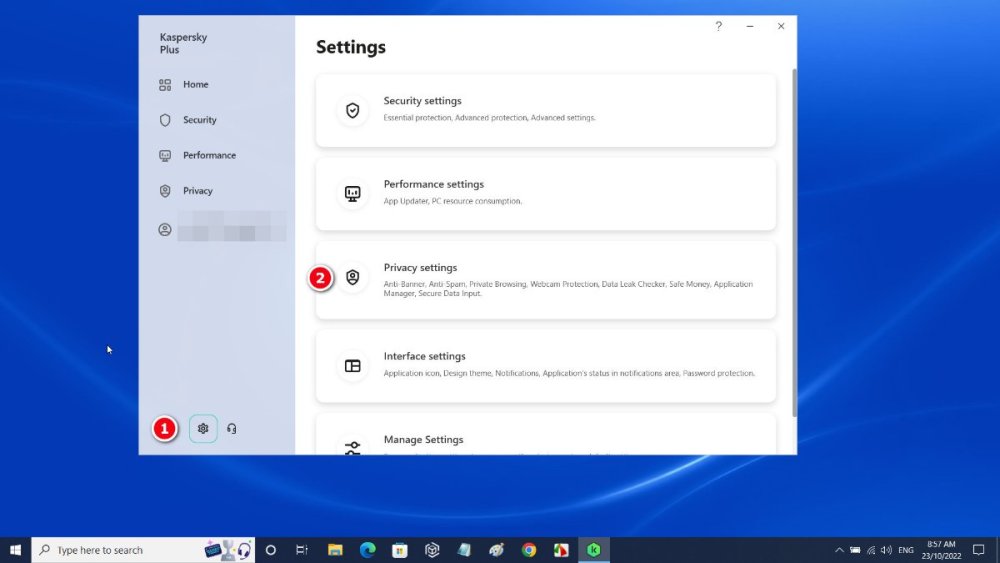
Task: Open the notification center icon
Action: tap(979, 550)
